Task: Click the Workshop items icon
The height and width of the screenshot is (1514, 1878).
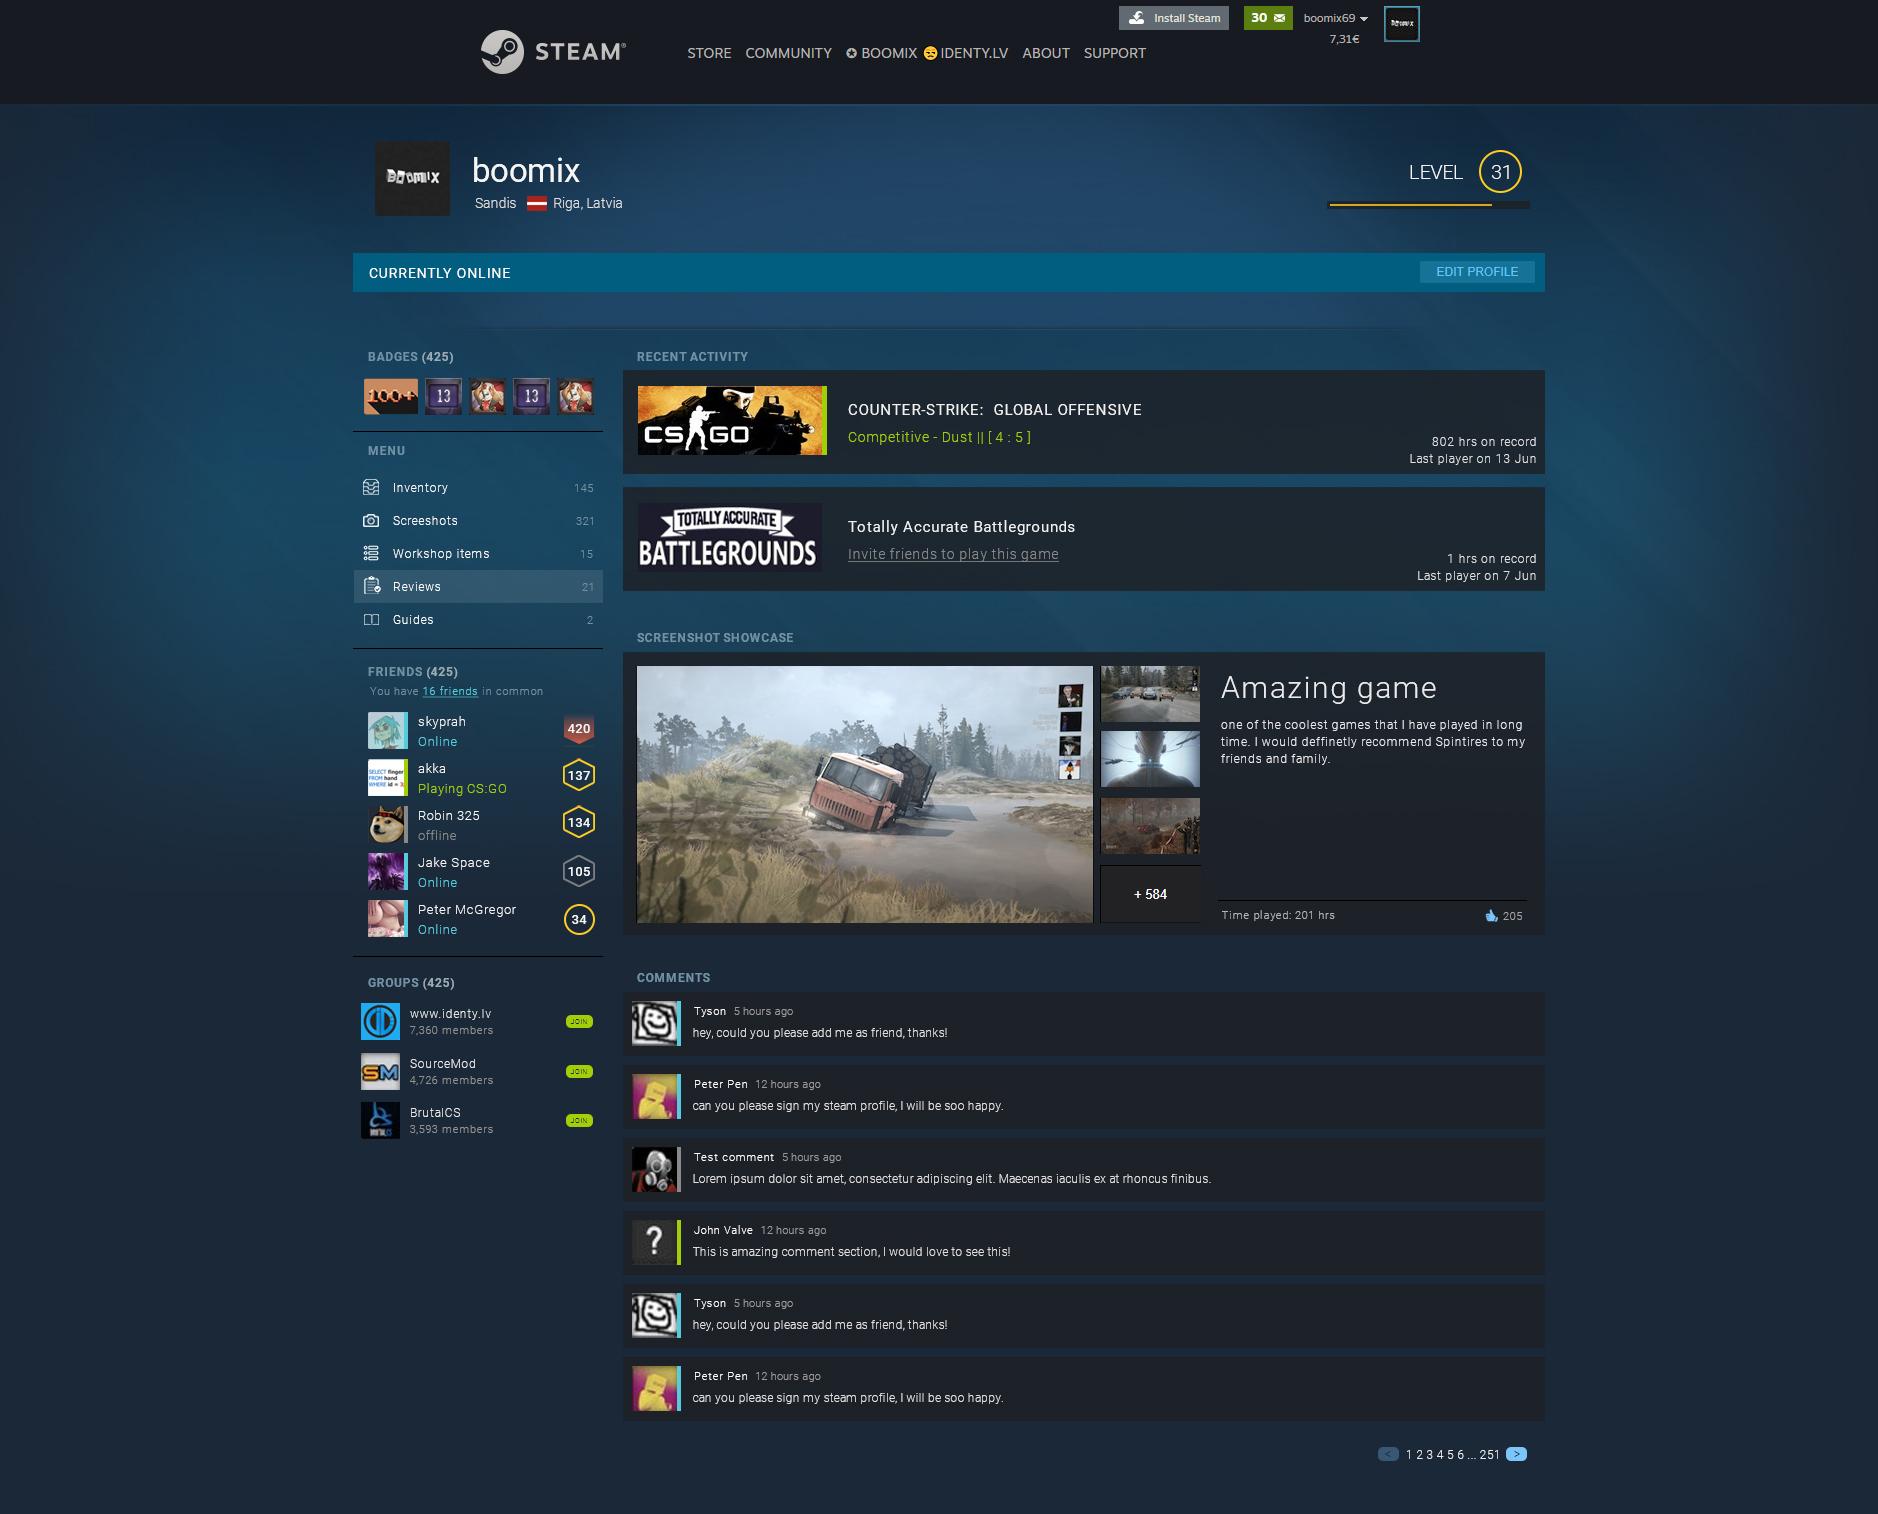Action: coord(371,553)
